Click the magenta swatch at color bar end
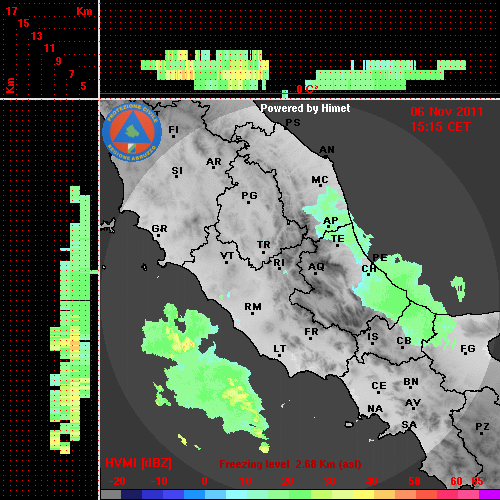 pyautogui.click(x=489, y=494)
